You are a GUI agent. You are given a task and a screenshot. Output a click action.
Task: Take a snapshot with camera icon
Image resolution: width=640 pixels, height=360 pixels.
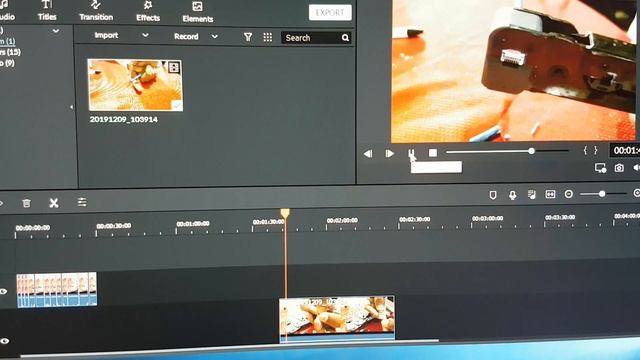[x=619, y=168]
